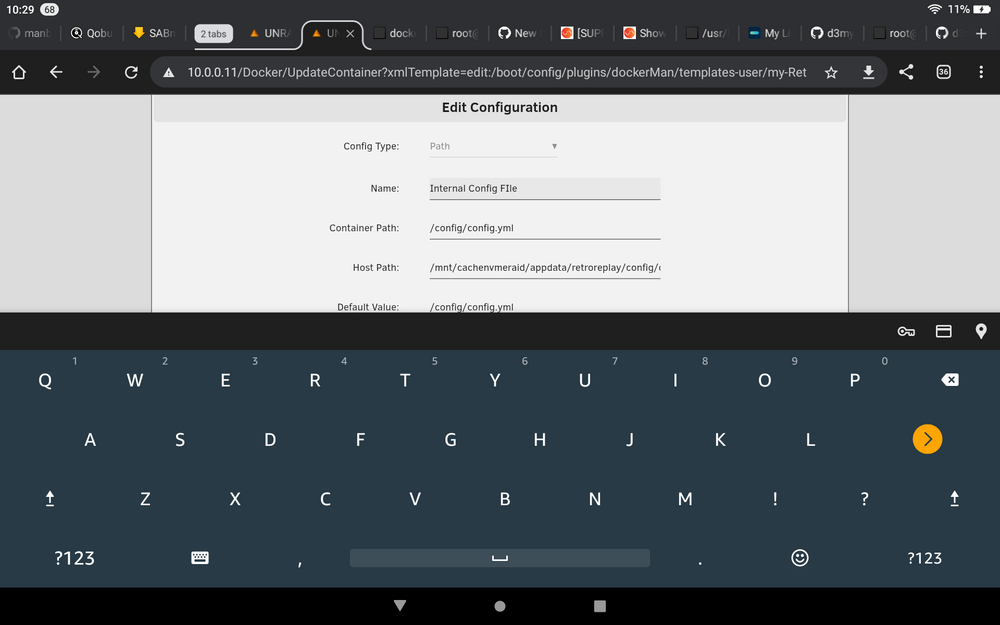Tap the not-secure warning triangle in address bar
Screen dimensions: 1000x625
168,73
